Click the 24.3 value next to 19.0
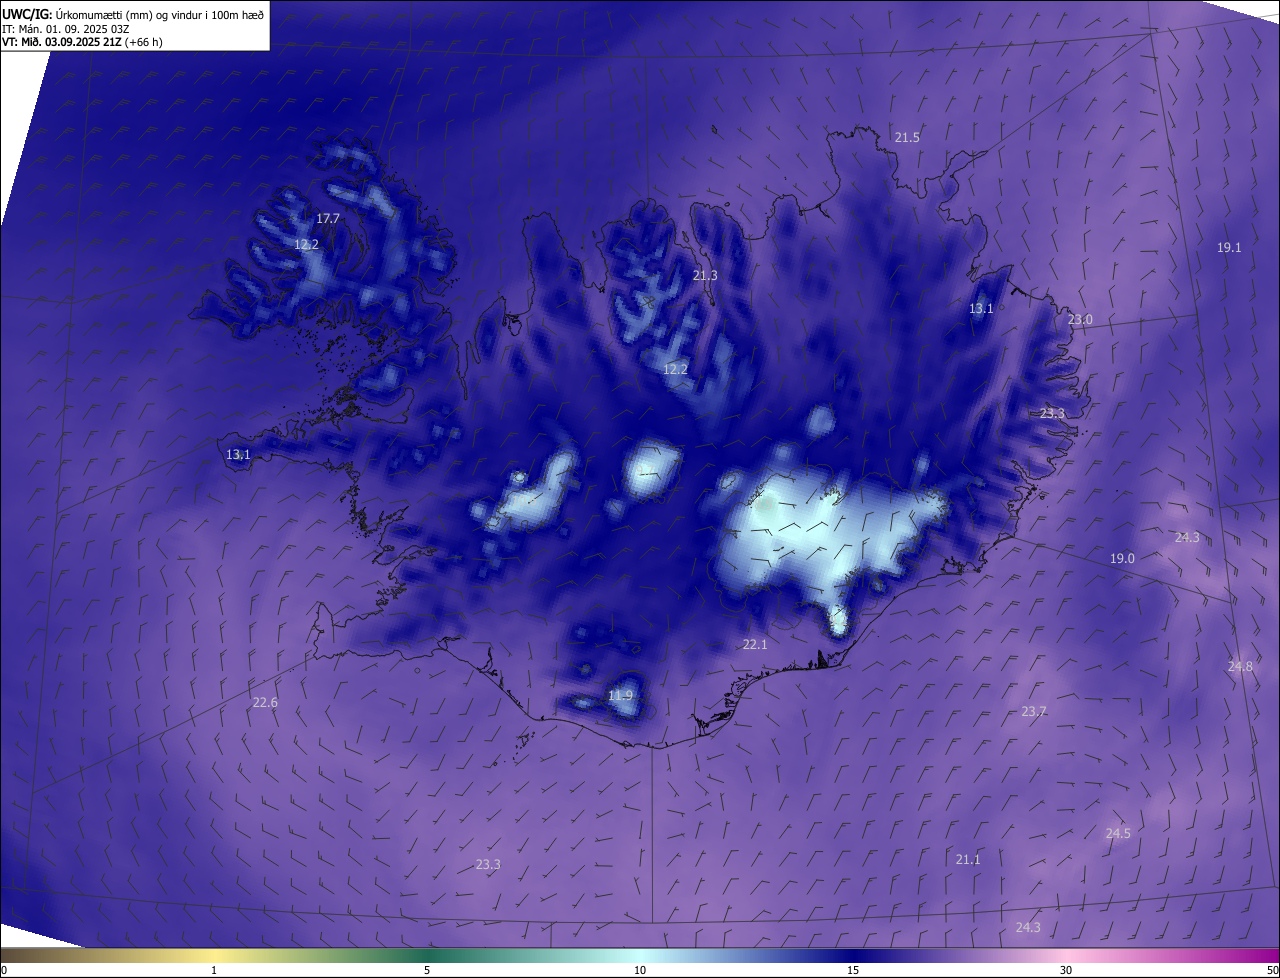 point(1187,537)
